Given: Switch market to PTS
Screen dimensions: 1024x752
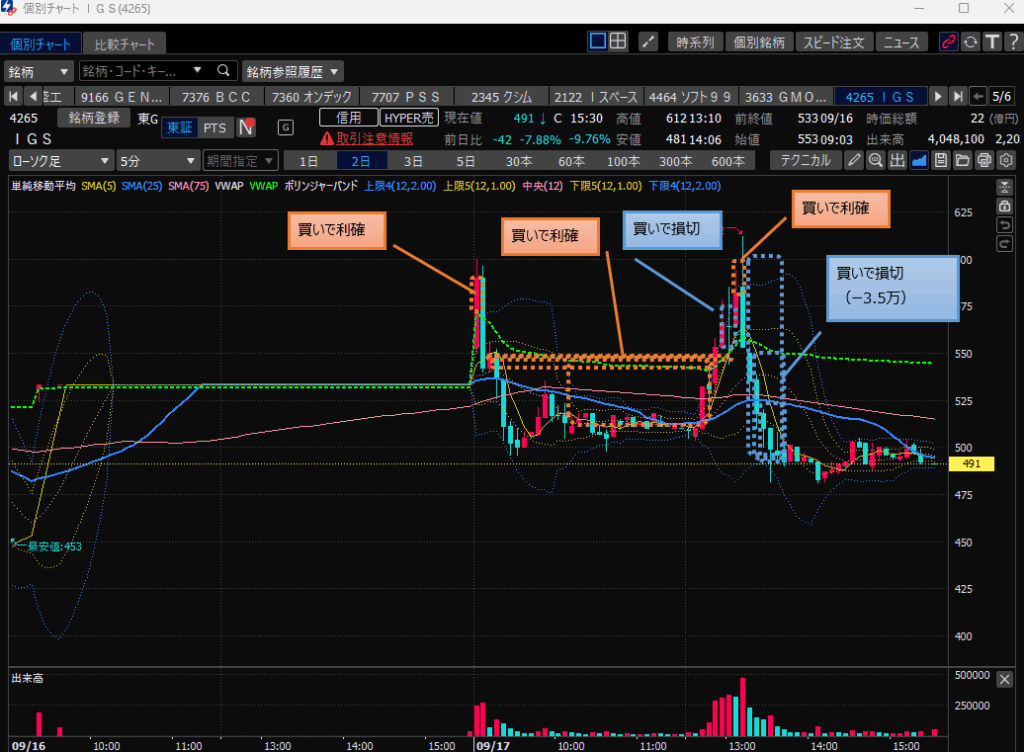Looking at the screenshot, I should point(214,128).
